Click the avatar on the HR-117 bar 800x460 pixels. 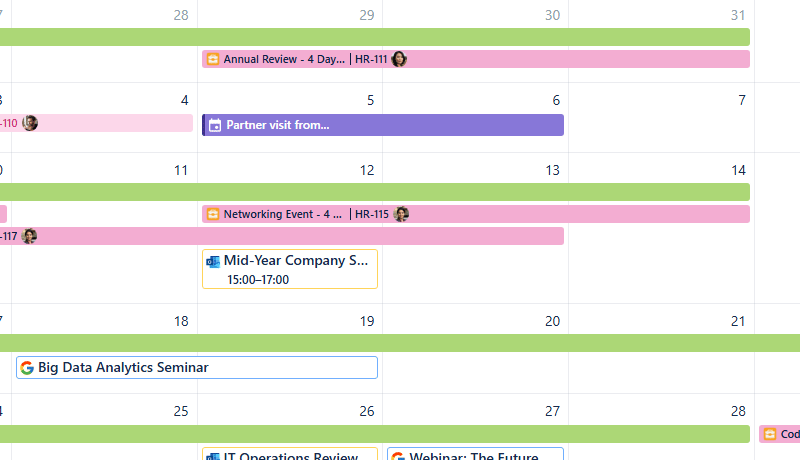pos(30,236)
